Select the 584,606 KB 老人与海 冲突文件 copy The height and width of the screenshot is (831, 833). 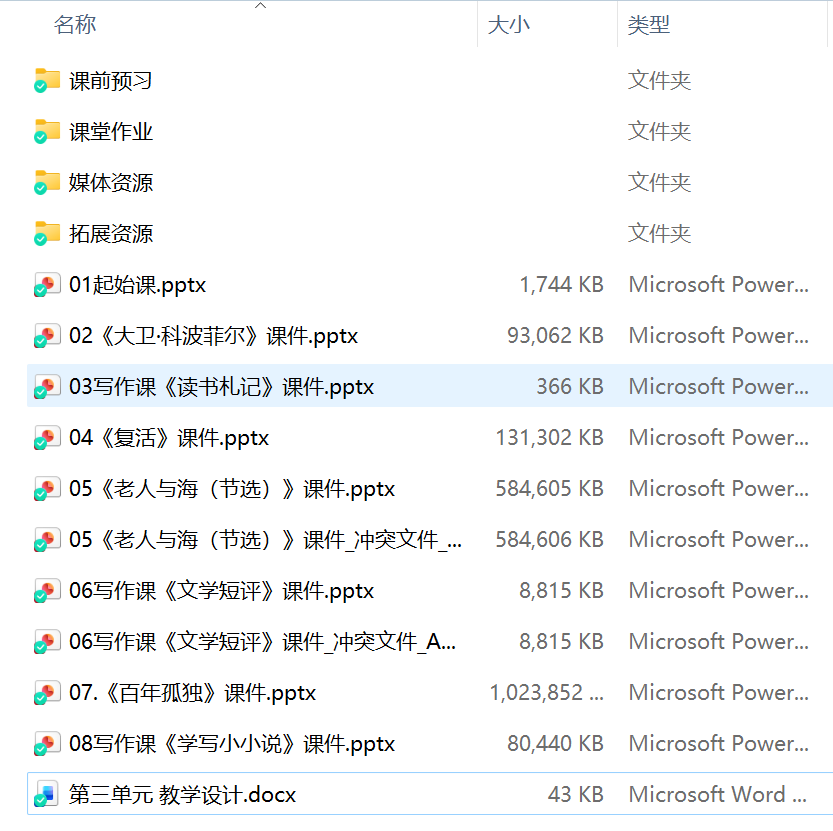point(265,540)
